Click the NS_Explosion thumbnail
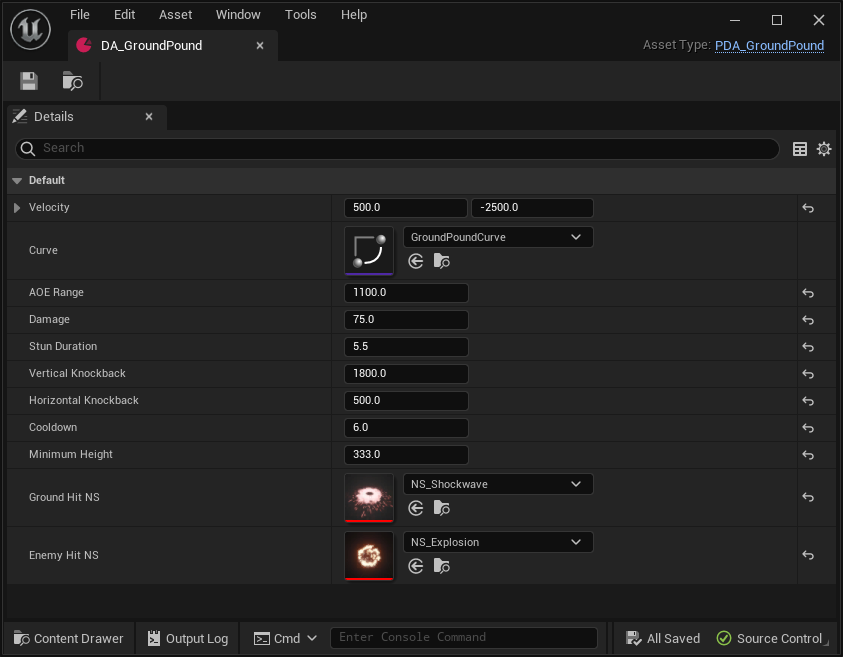This screenshot has height=657, width=843. tap(369, 555)
